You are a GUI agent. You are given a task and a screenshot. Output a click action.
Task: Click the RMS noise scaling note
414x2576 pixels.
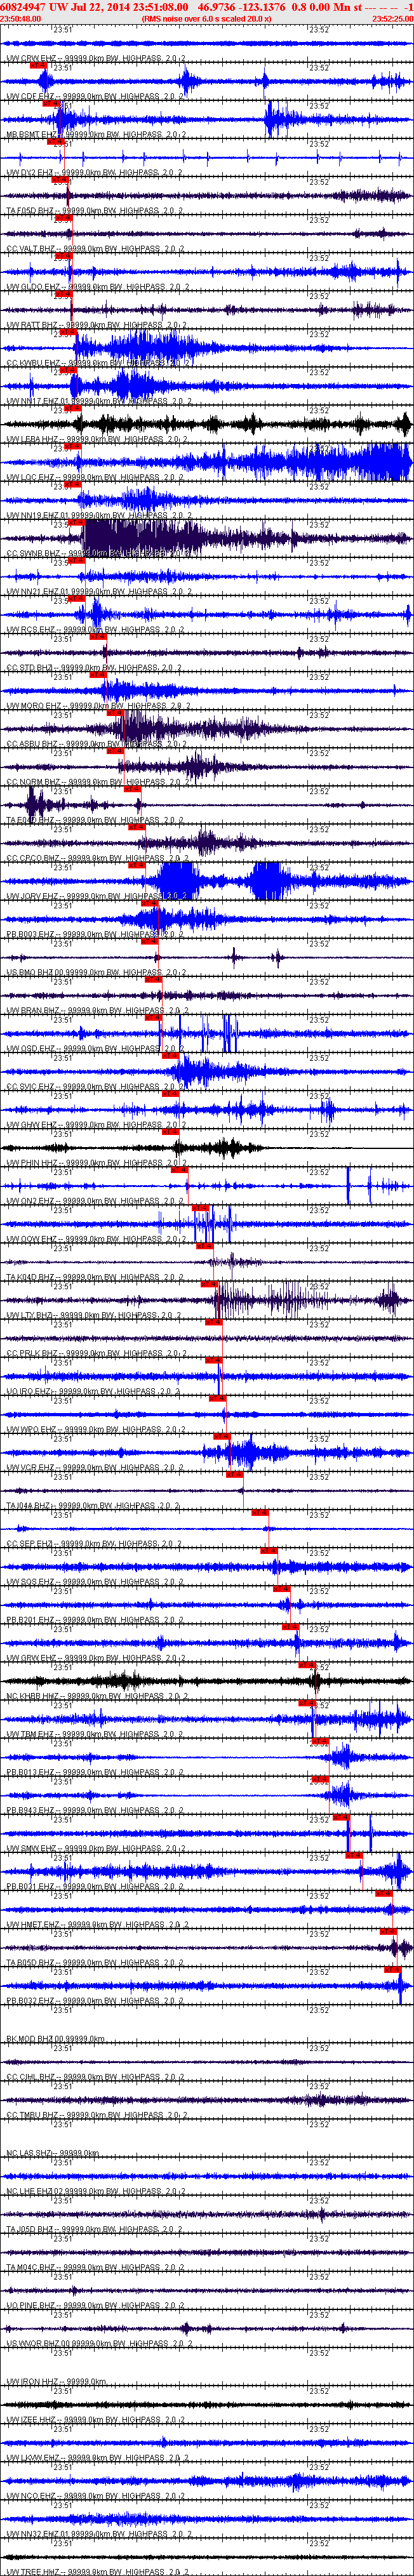pos(207,19)
